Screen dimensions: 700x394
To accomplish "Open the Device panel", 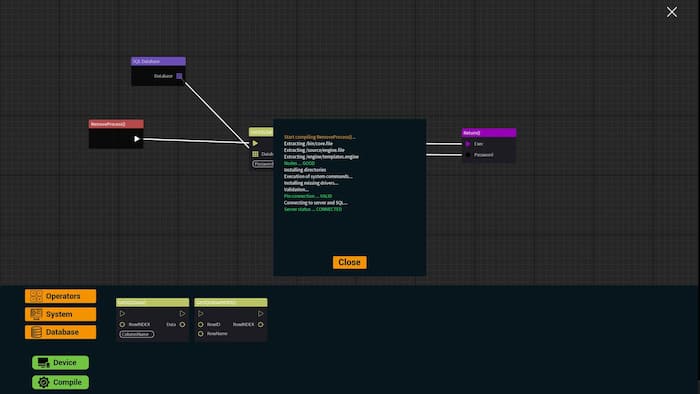I will coord(60,362).
